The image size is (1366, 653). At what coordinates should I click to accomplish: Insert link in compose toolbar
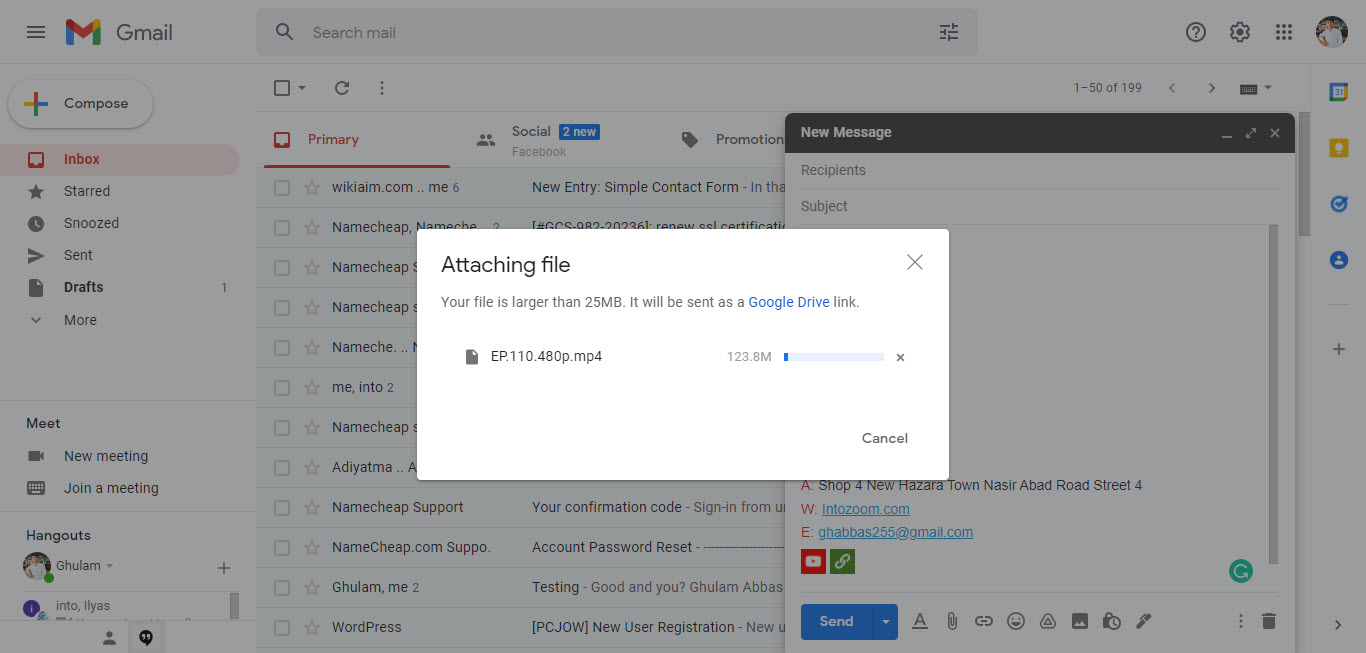984,621
